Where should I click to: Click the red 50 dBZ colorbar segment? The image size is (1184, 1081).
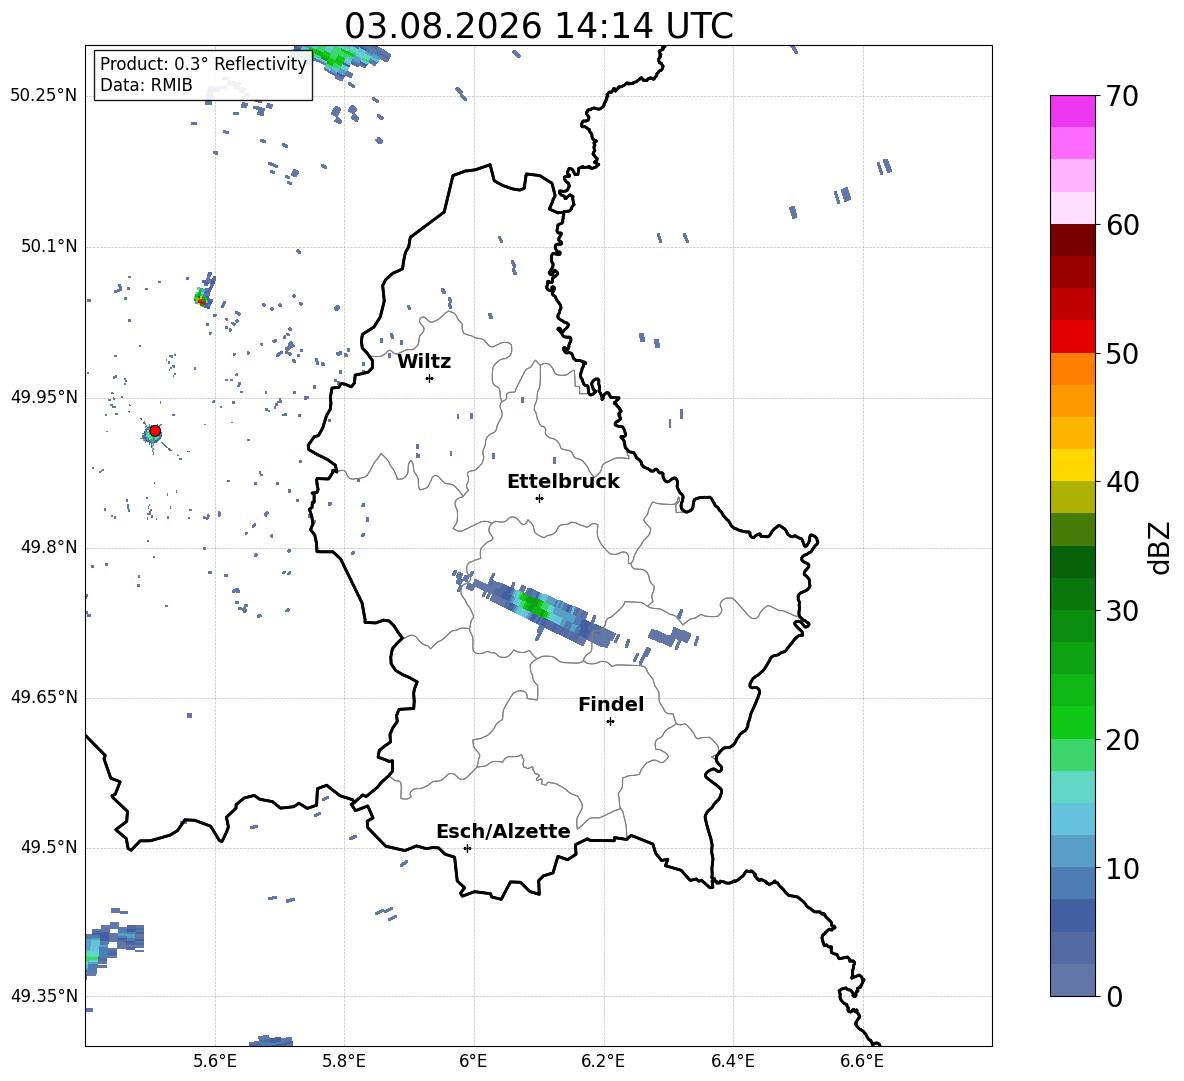tap(1072, 337)
